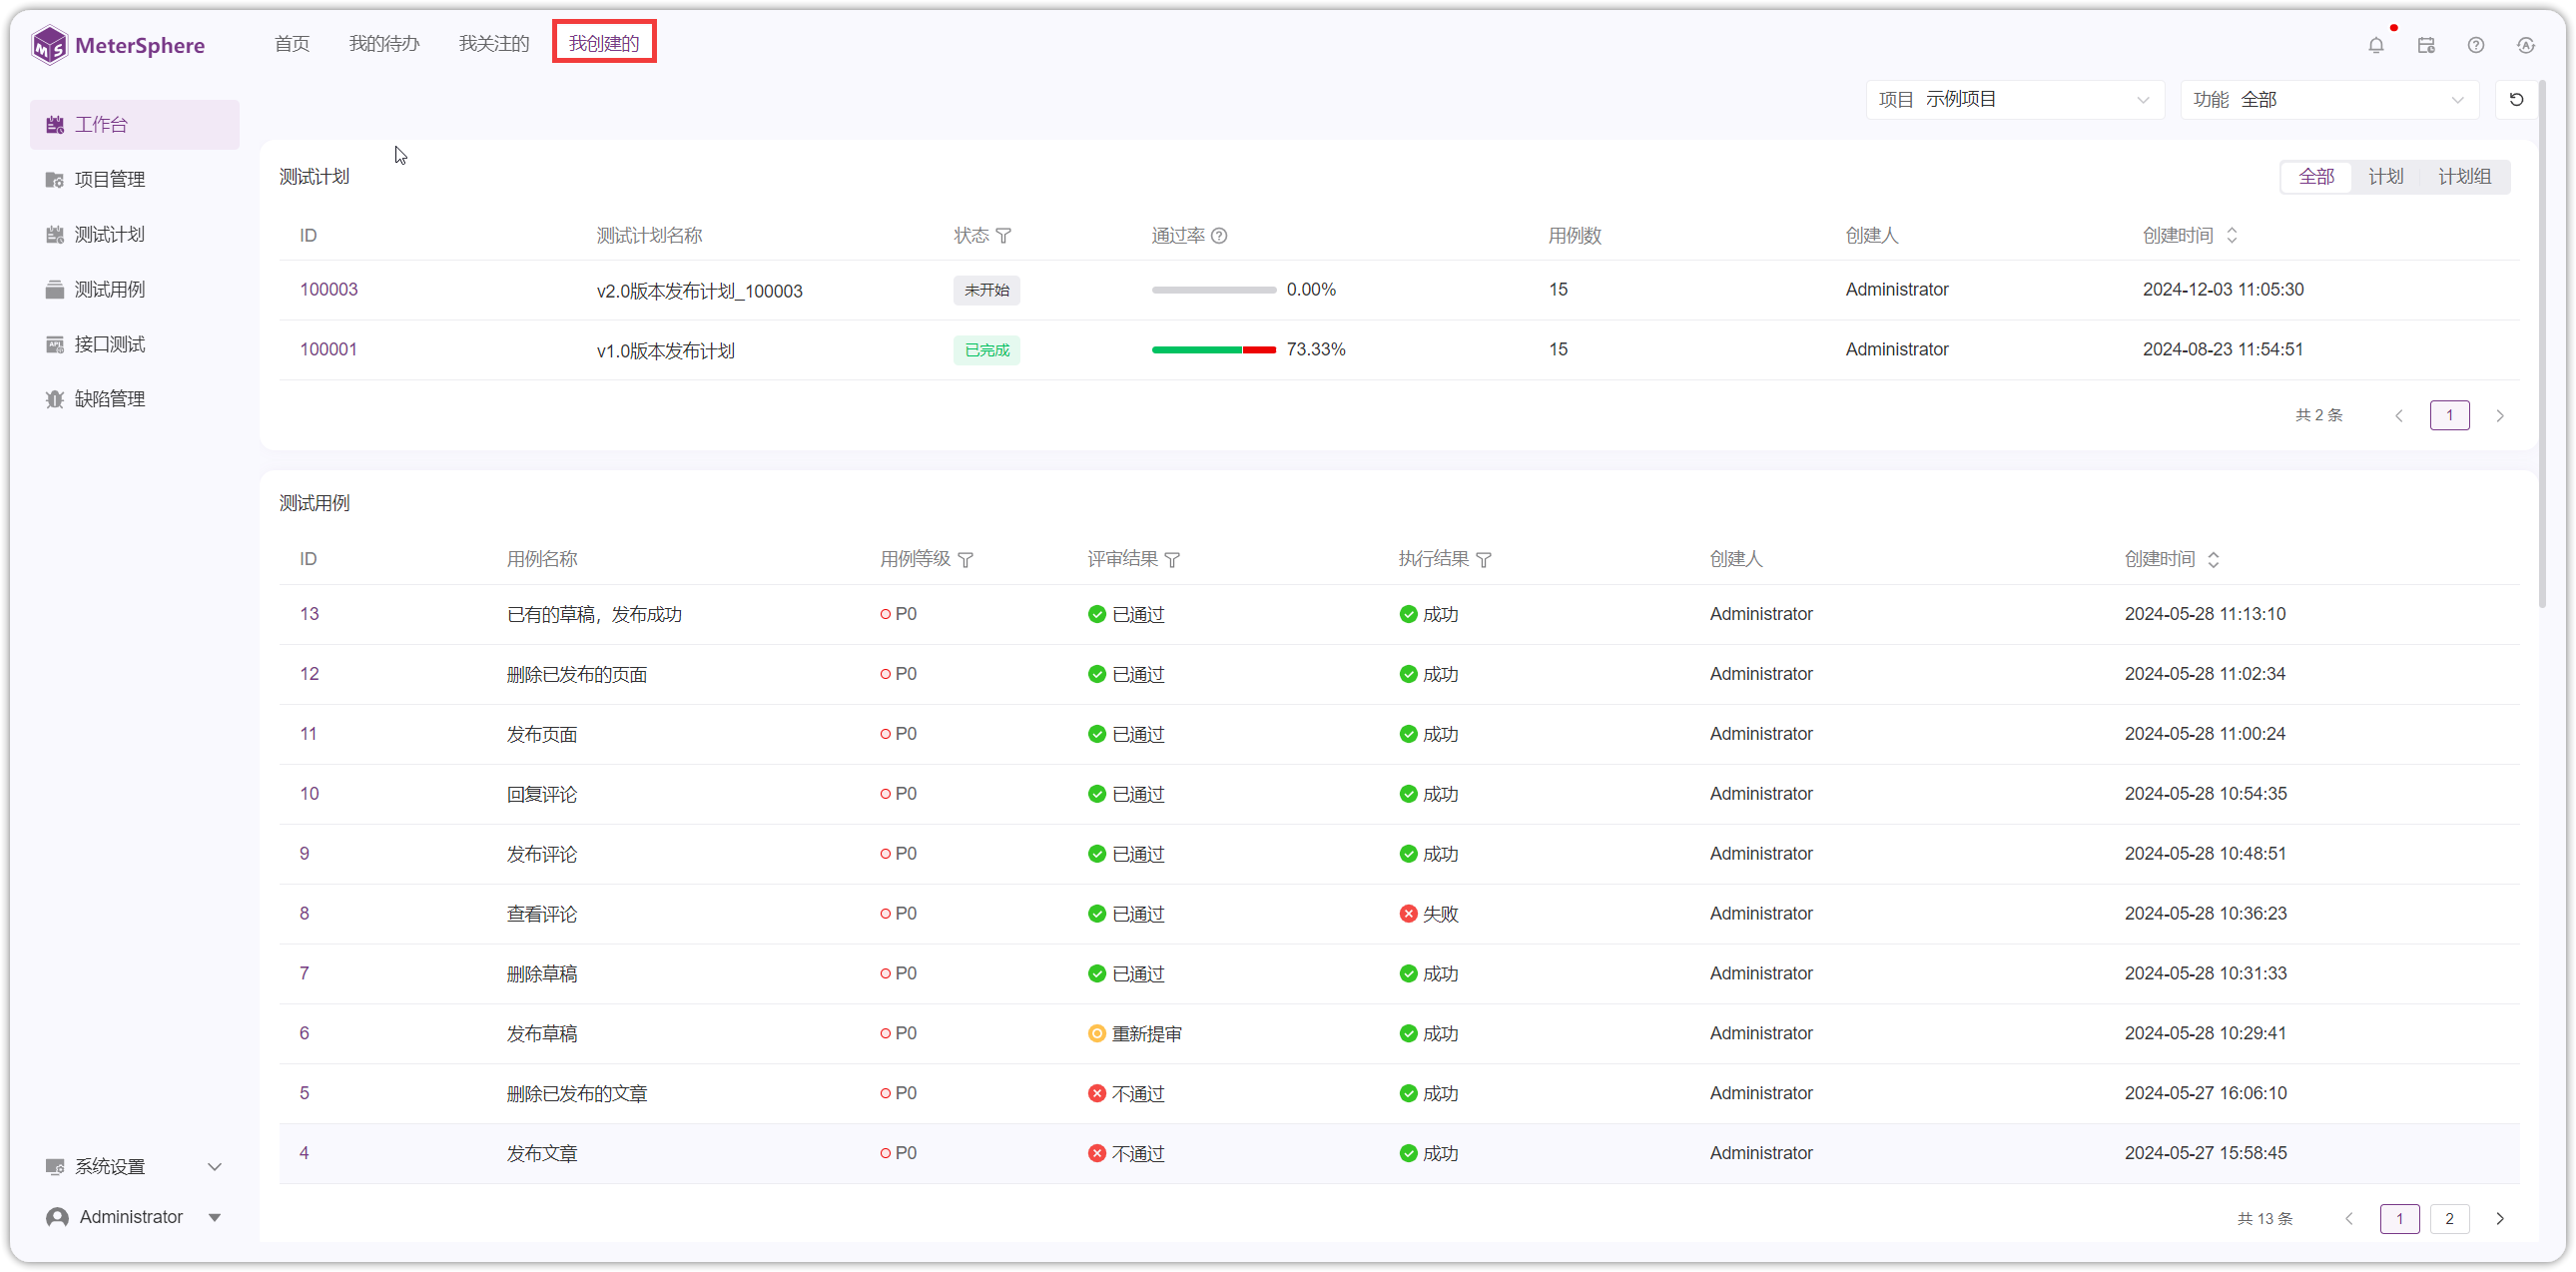
Task: Select 计划组 test plan type toggle
Action: (x=2463, y=177)
